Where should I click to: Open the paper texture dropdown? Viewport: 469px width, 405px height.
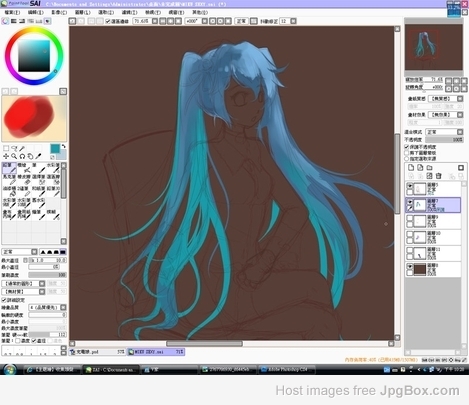click(x=445, y=99)
